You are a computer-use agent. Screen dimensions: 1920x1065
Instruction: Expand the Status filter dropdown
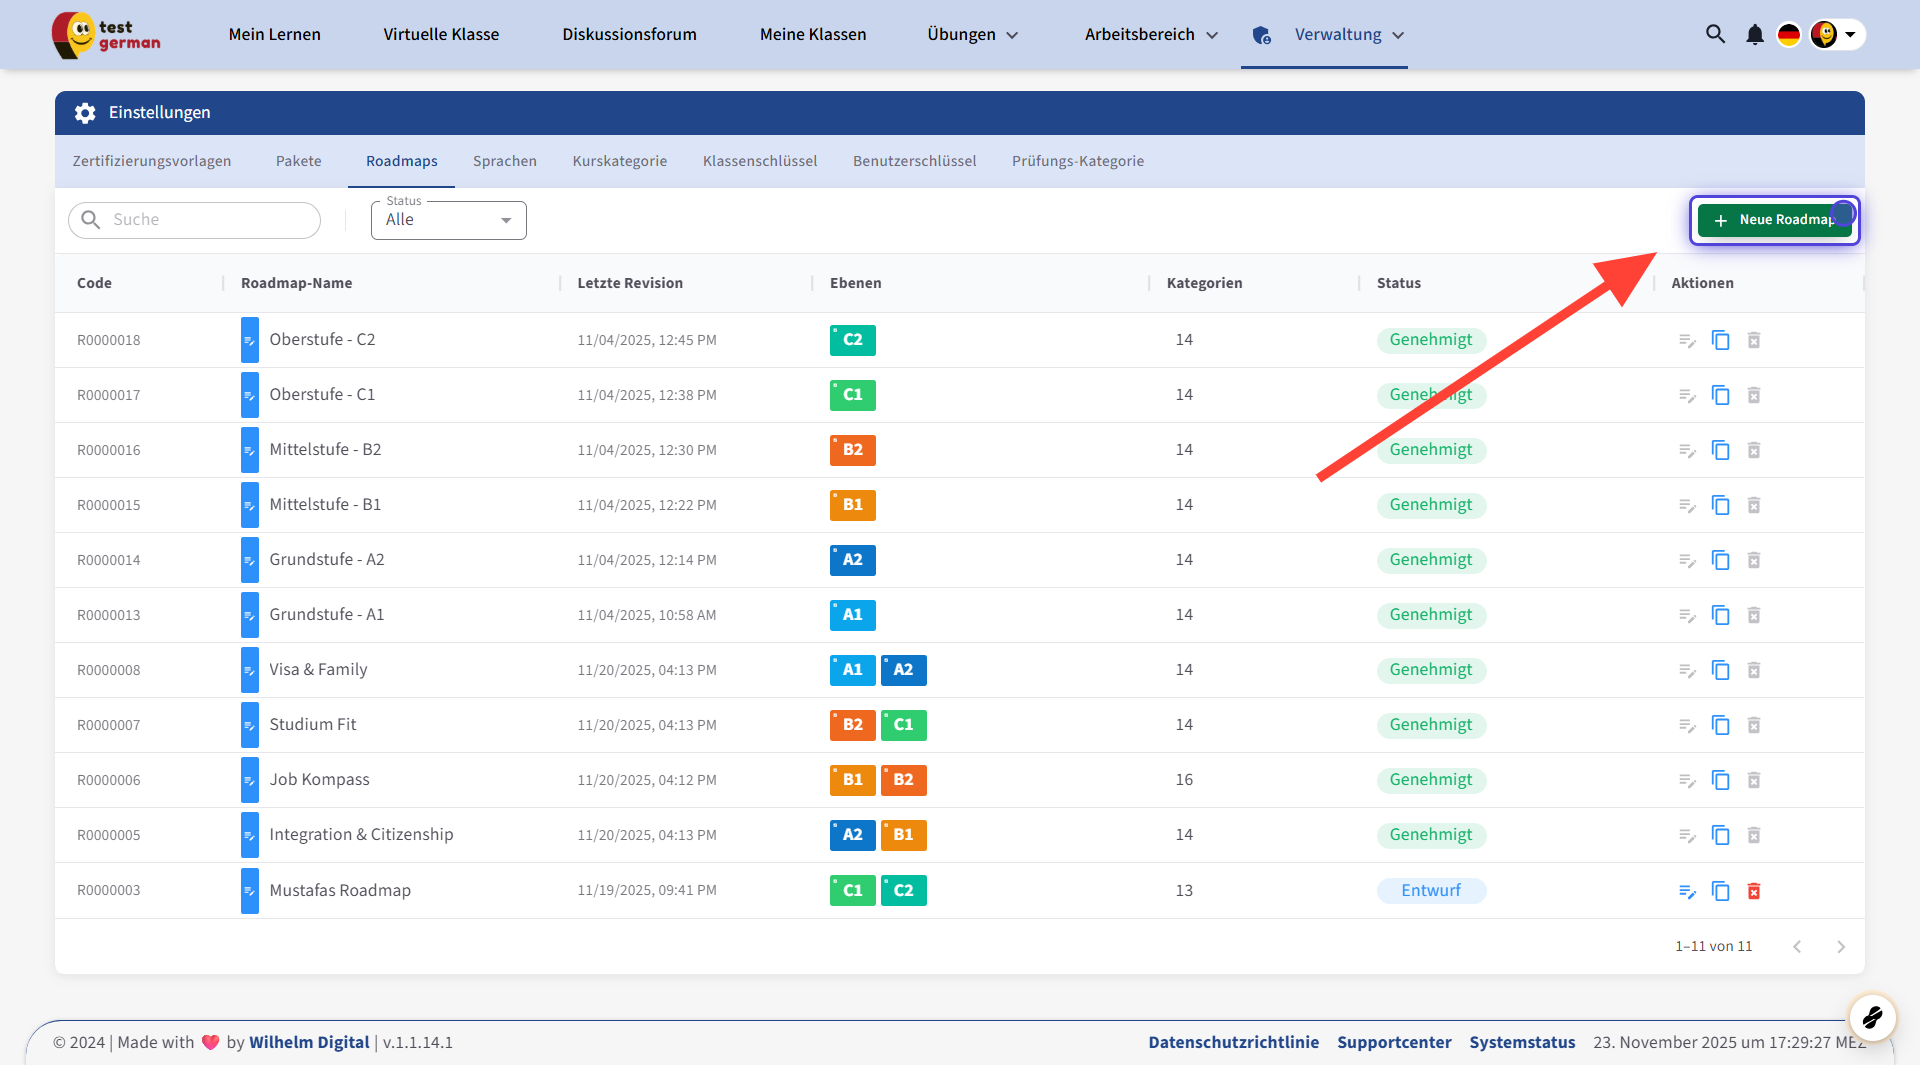tap(448, 220)
